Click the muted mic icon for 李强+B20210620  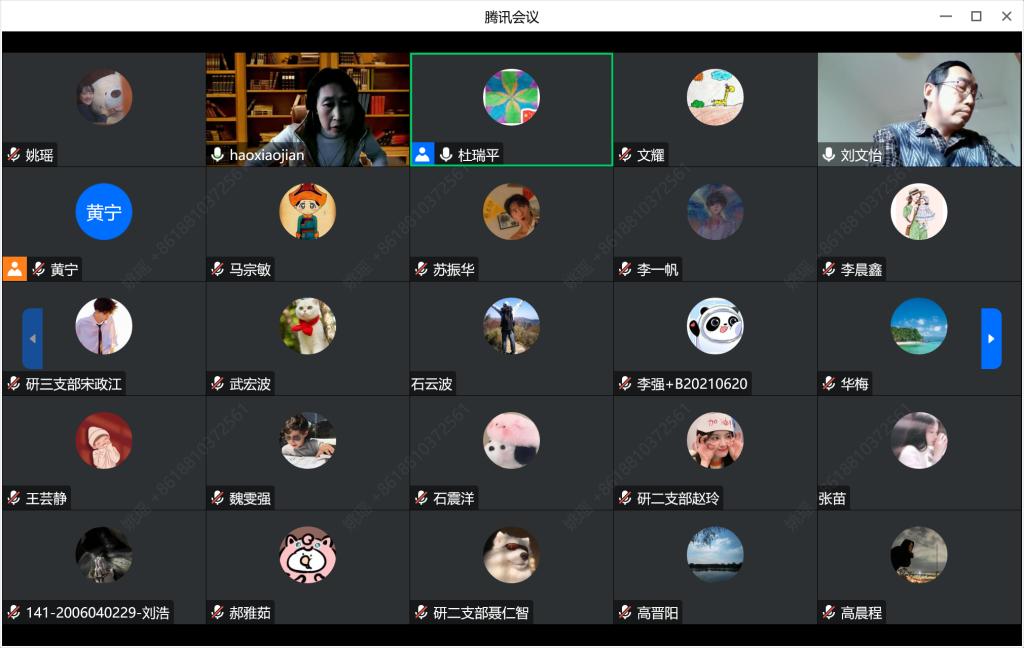(625, 384)
